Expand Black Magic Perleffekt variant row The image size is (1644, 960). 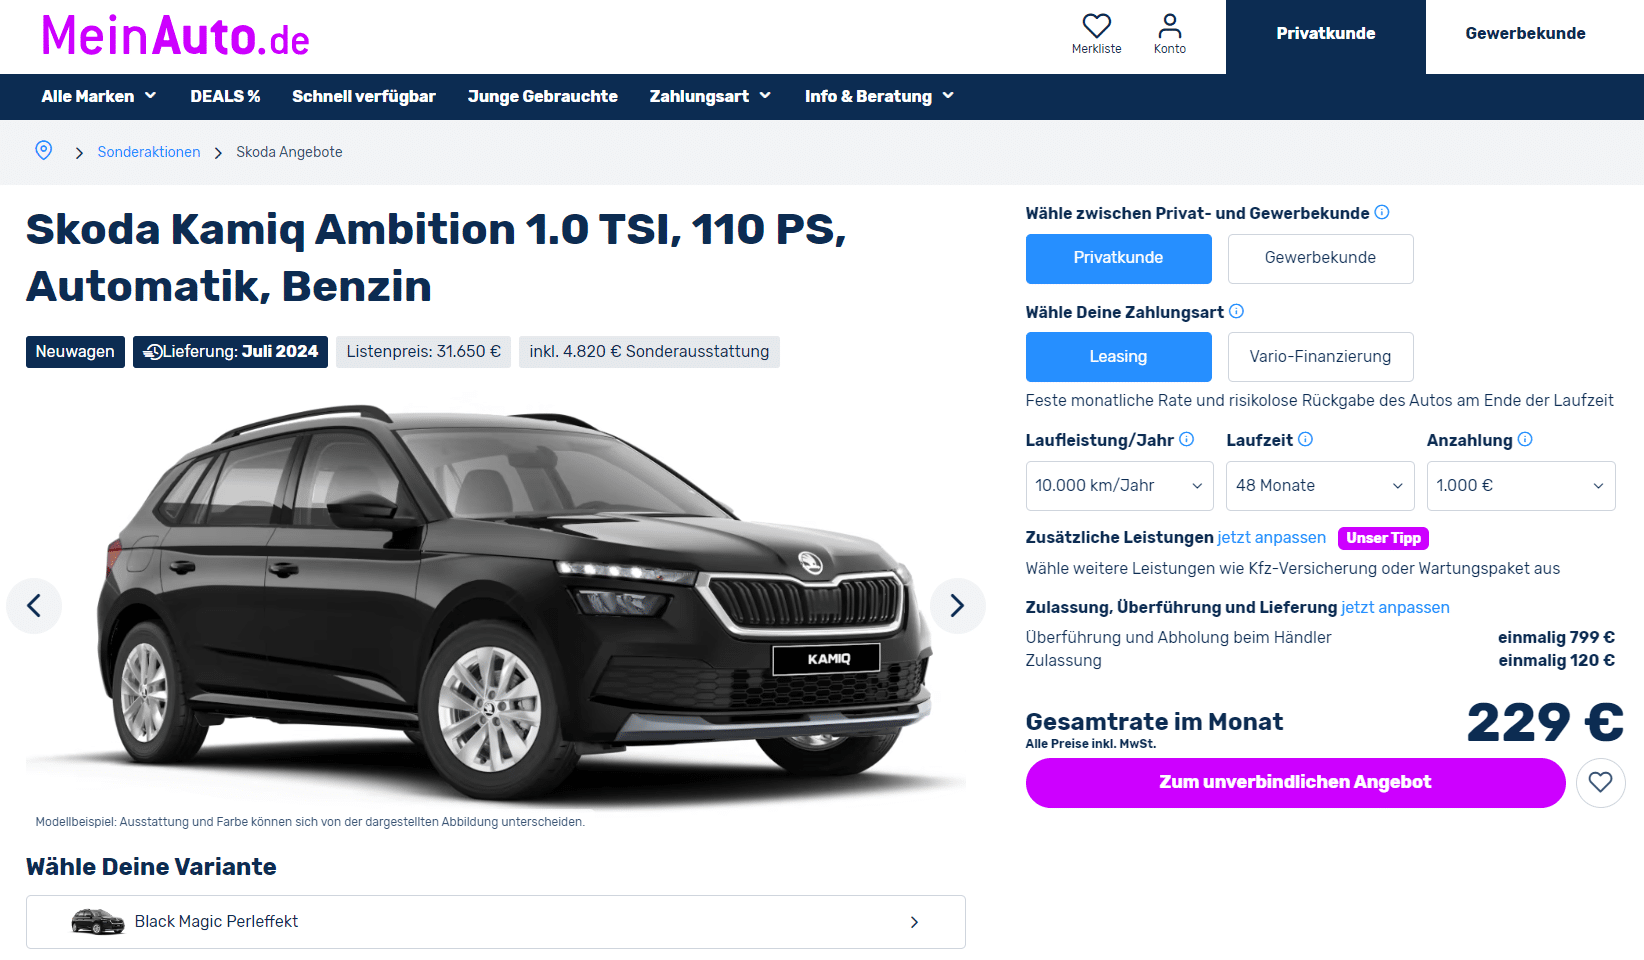496,922
